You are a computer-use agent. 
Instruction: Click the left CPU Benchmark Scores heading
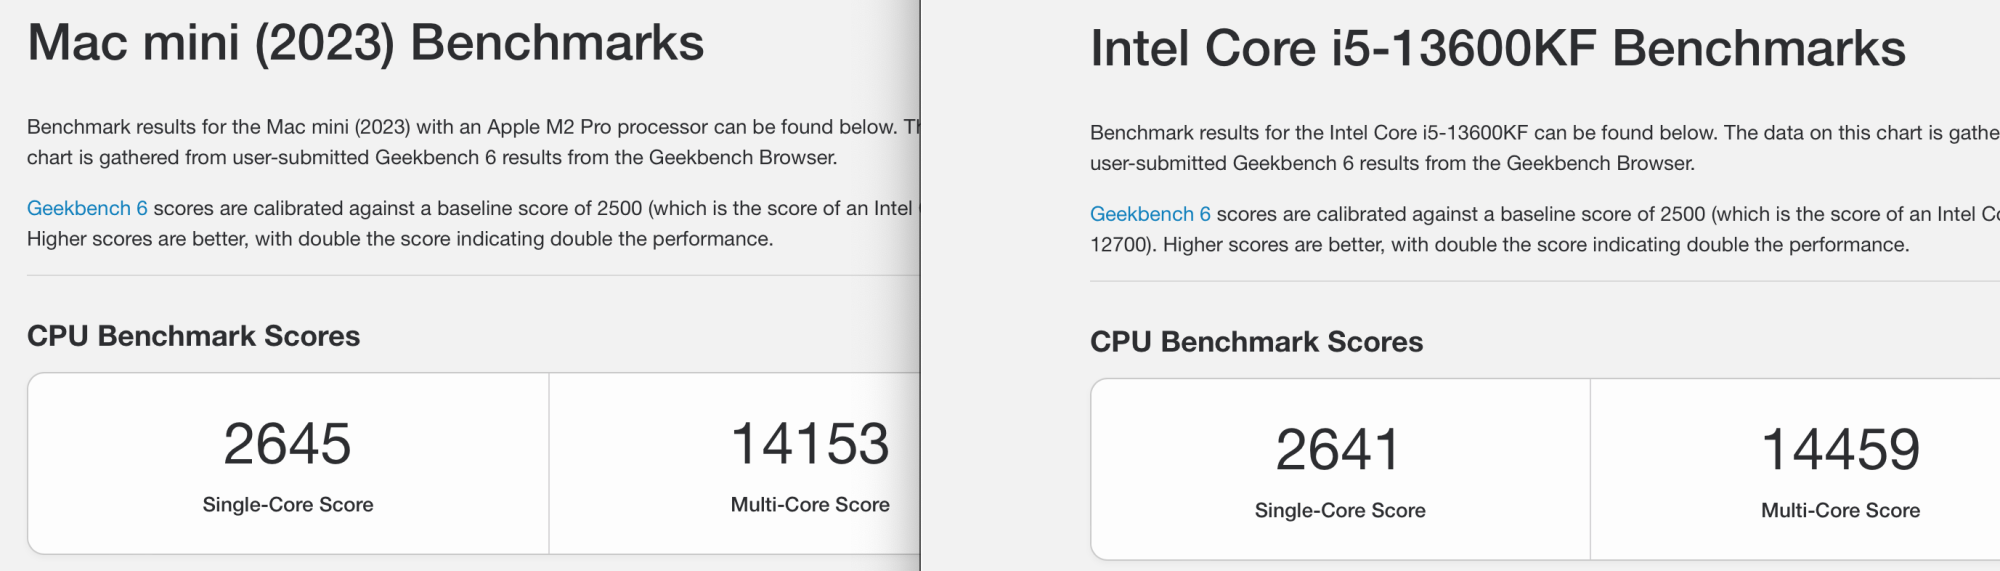point(193,336)
